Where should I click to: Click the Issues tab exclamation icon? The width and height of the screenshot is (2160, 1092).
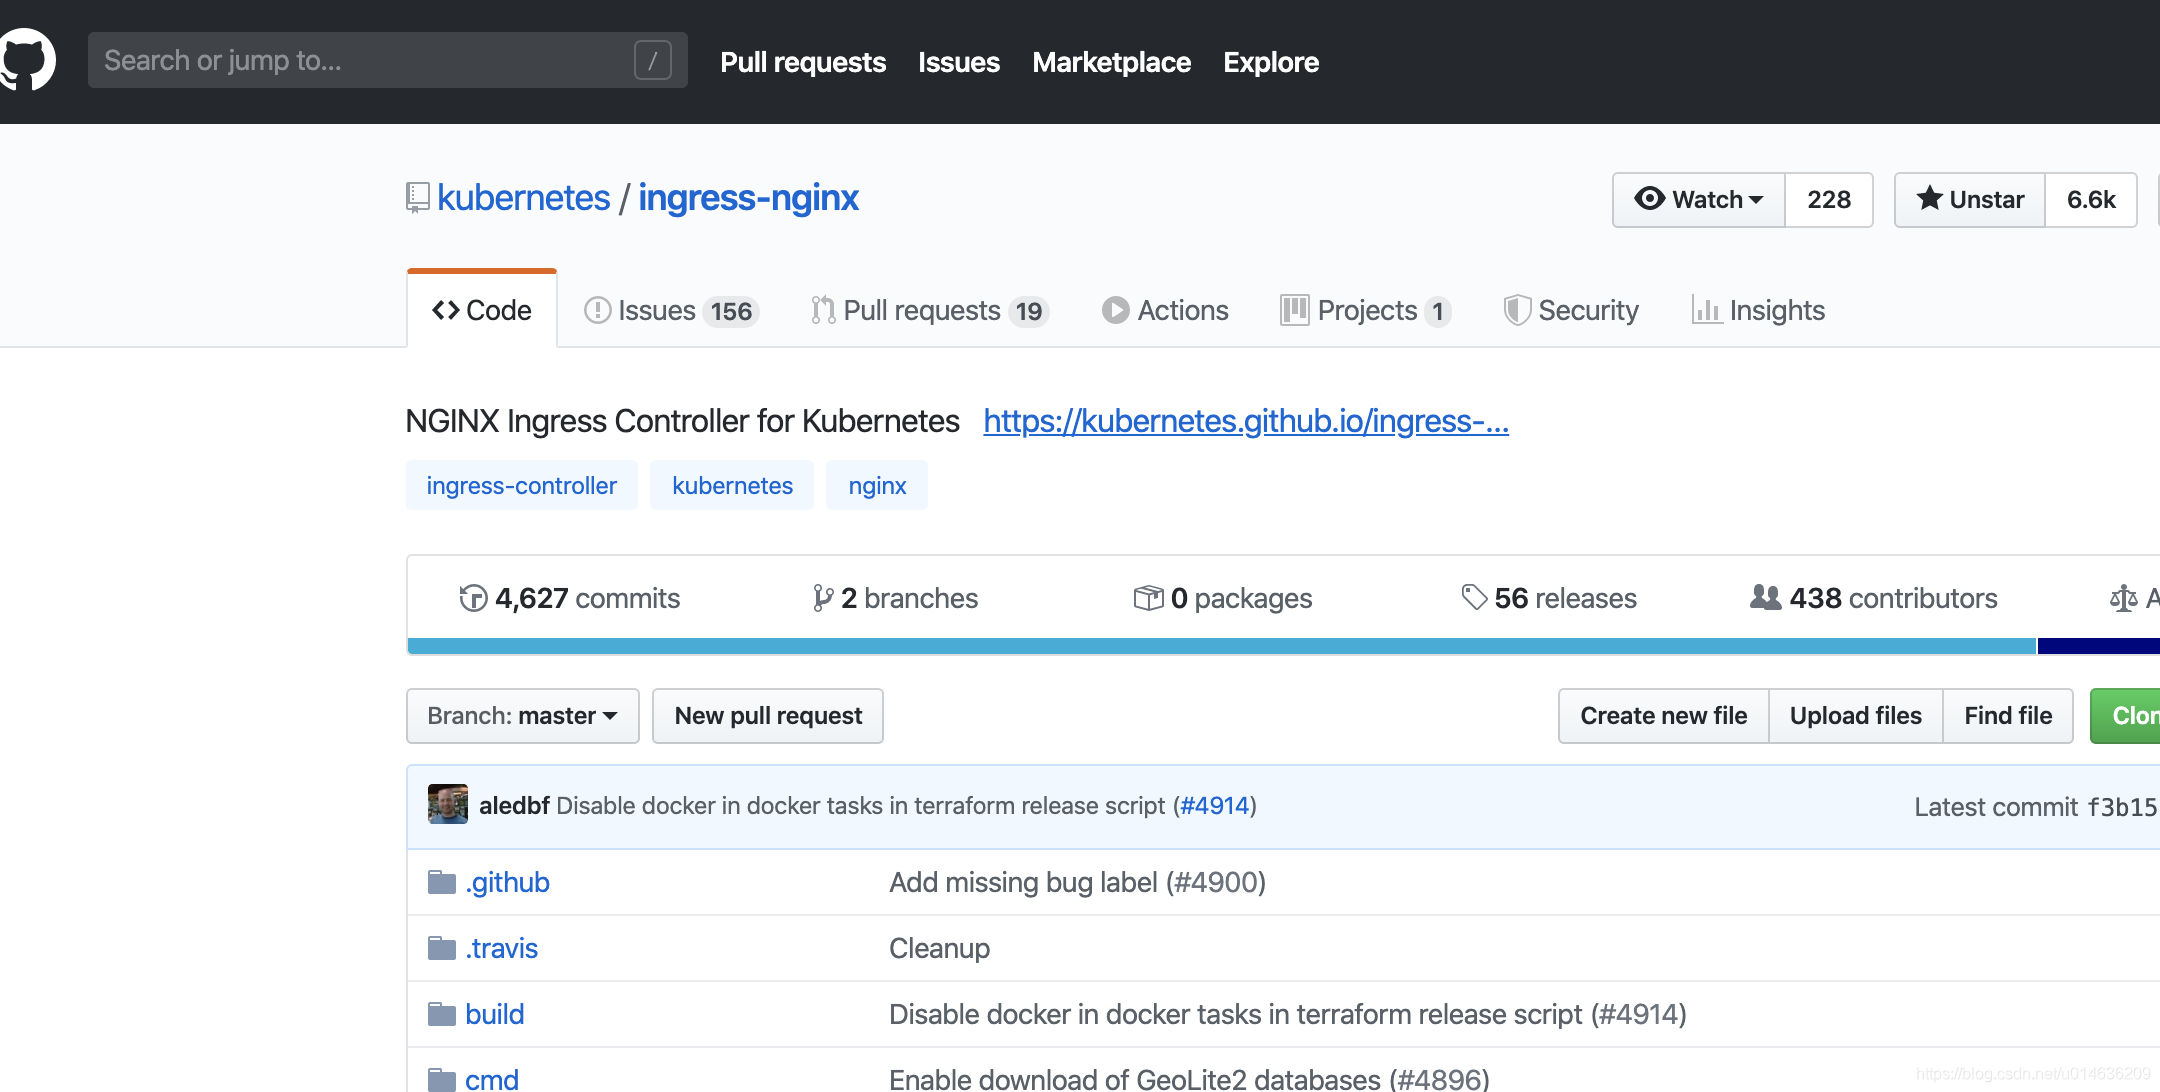(597, 310)
